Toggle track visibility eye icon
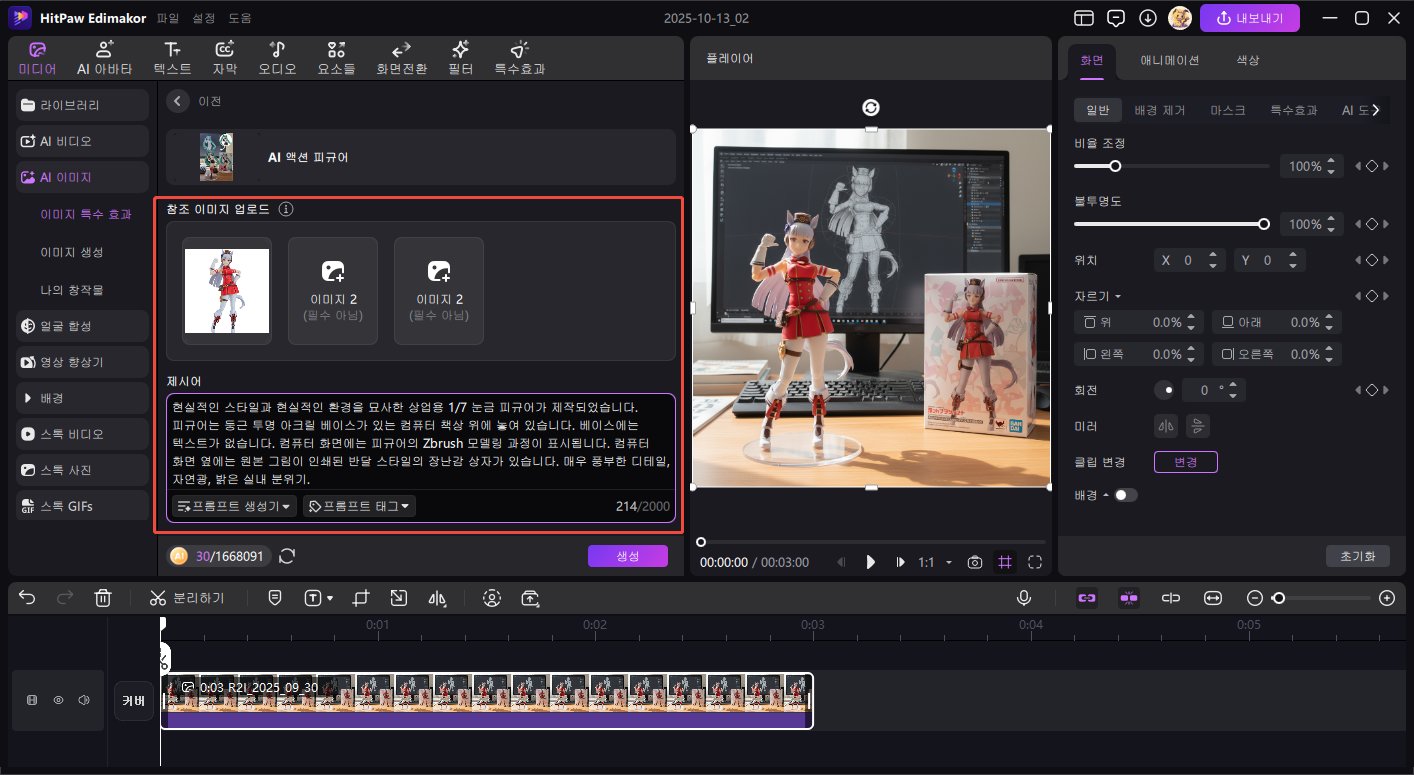The image size is (1414, 775). click(58, 700)
